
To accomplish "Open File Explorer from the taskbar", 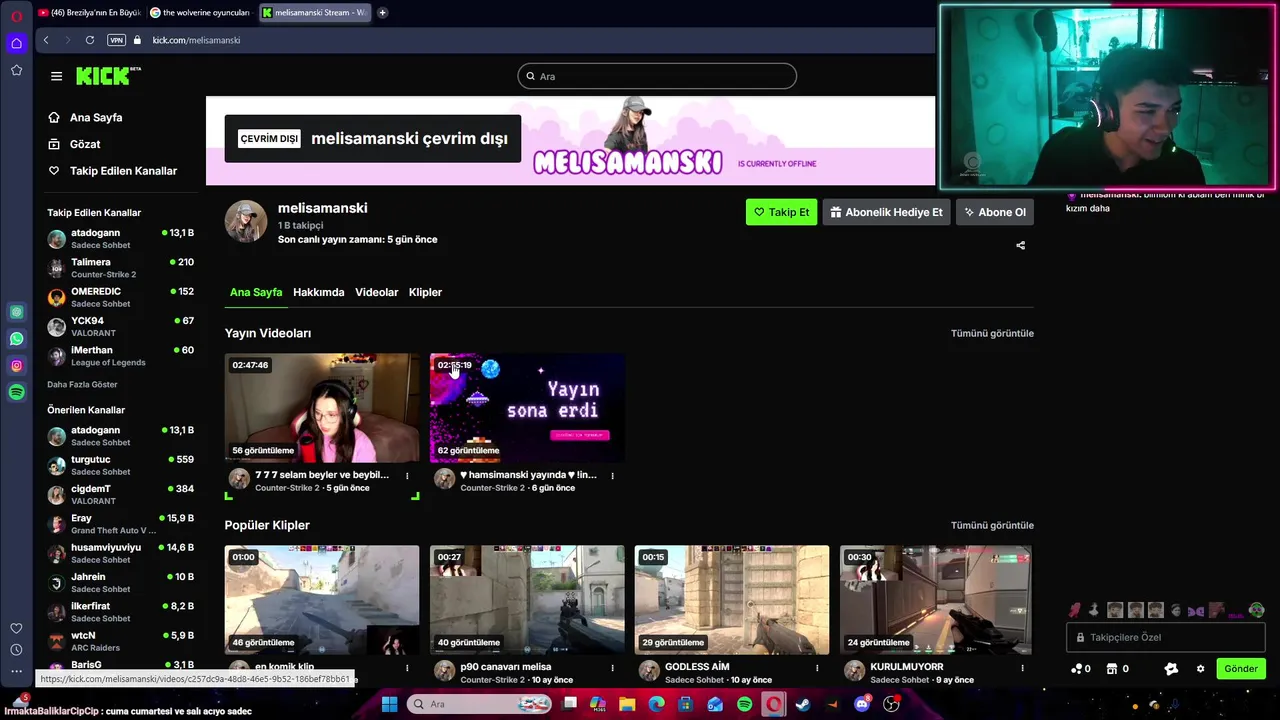I will click(x=627, y=704).
